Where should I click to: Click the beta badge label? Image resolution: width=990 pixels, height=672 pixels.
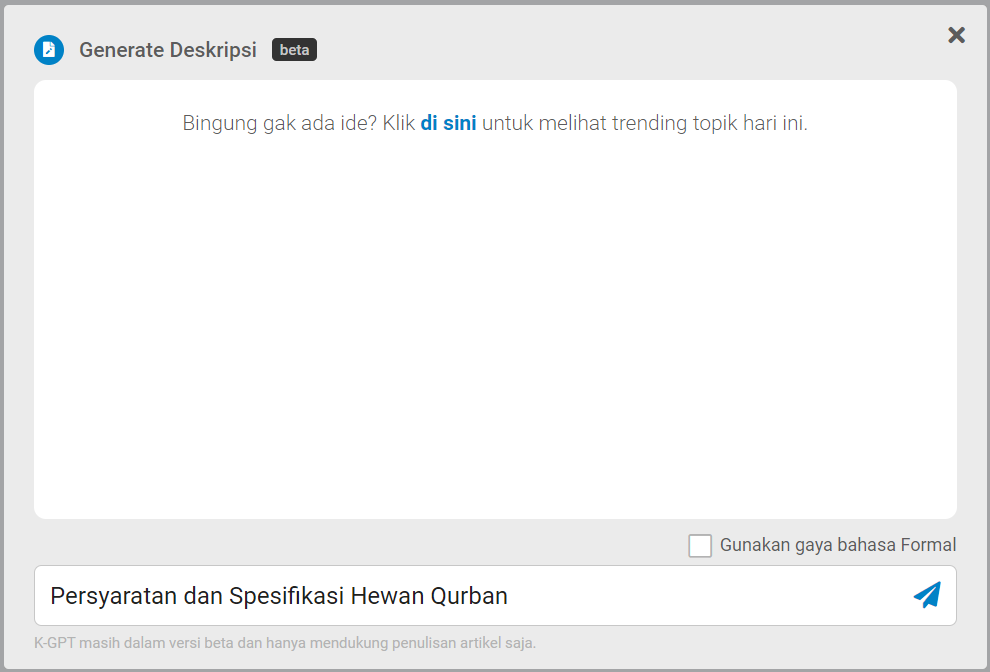[294, 50]
